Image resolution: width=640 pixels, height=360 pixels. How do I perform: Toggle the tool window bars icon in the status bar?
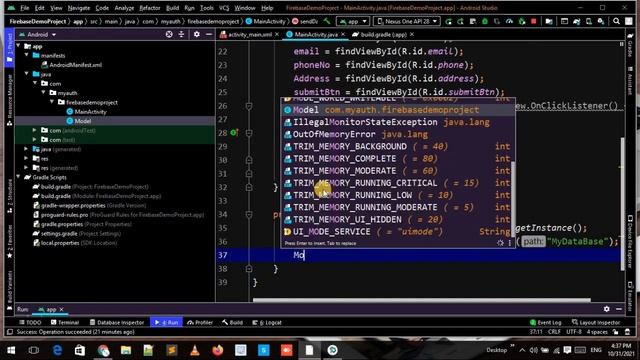(x=10, y=332)
